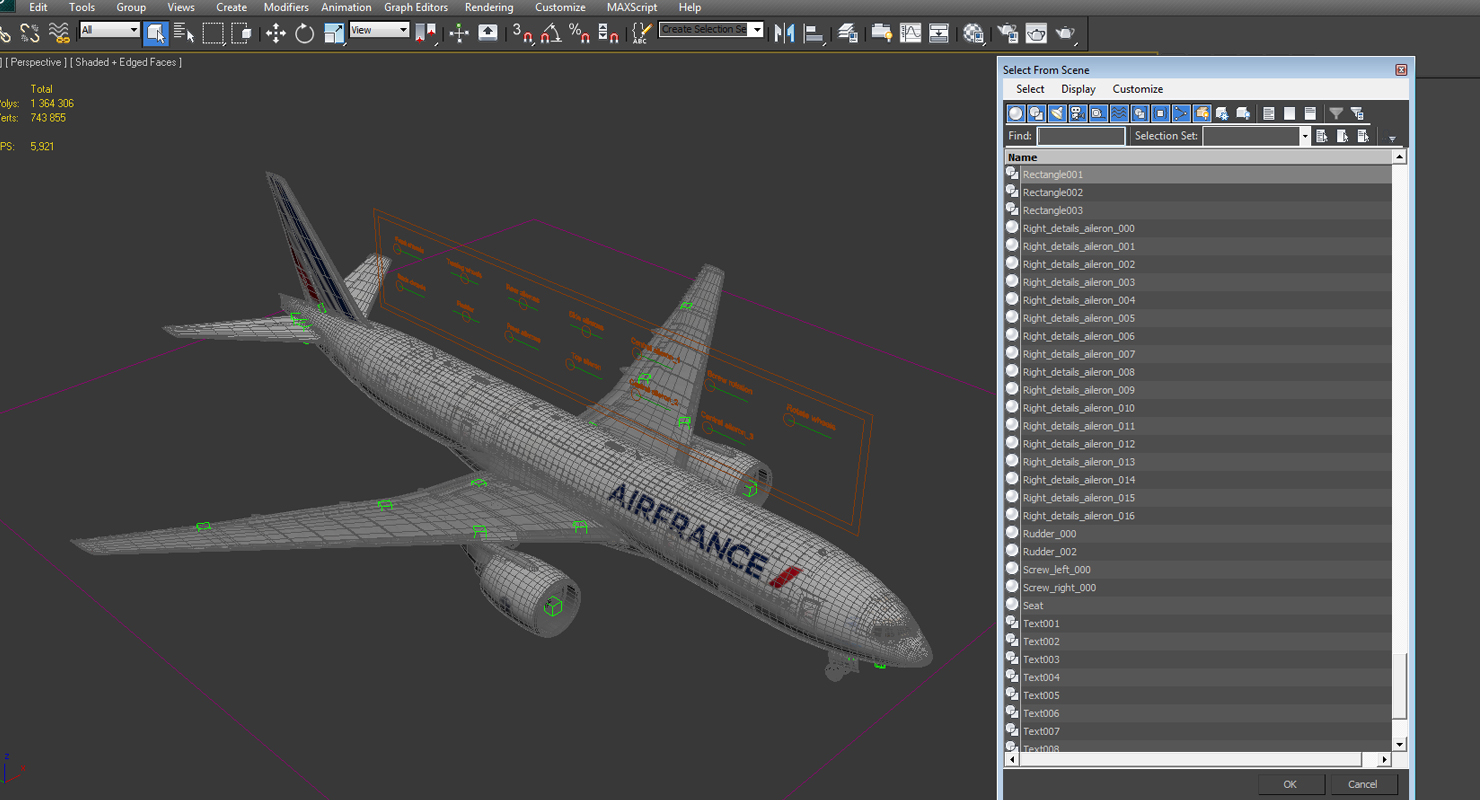Select Screw_left_000 in the list
This screenshot has height=800, width=1480.
[x=1198, y=570]
